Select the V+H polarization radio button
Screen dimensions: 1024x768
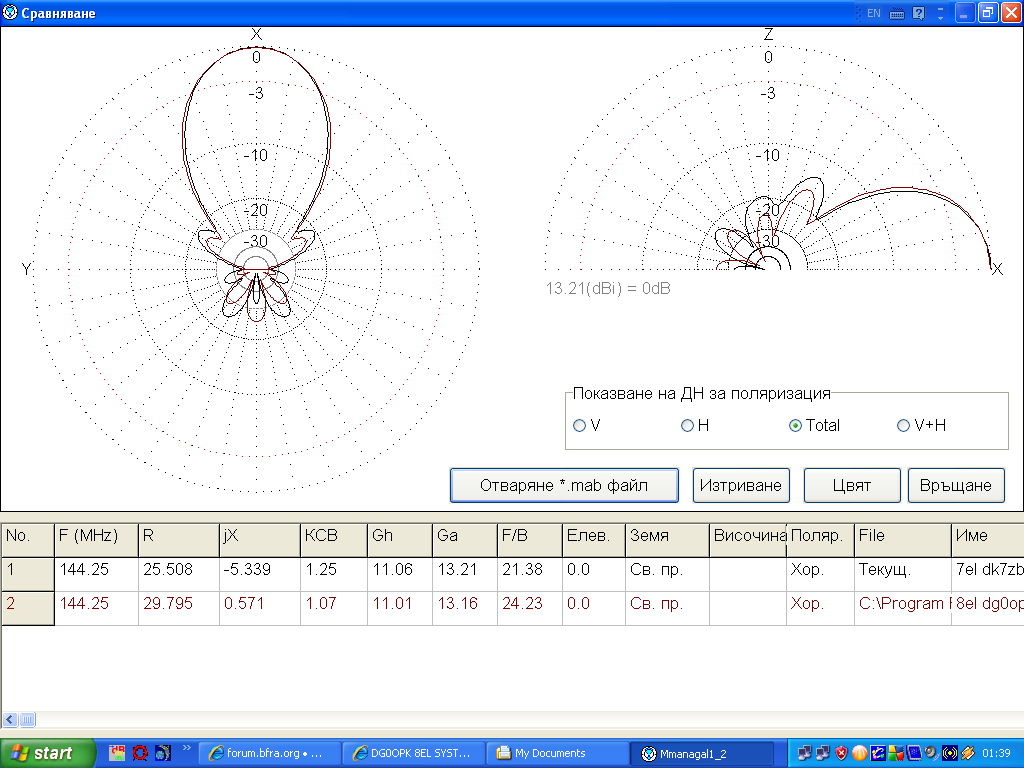904,425
